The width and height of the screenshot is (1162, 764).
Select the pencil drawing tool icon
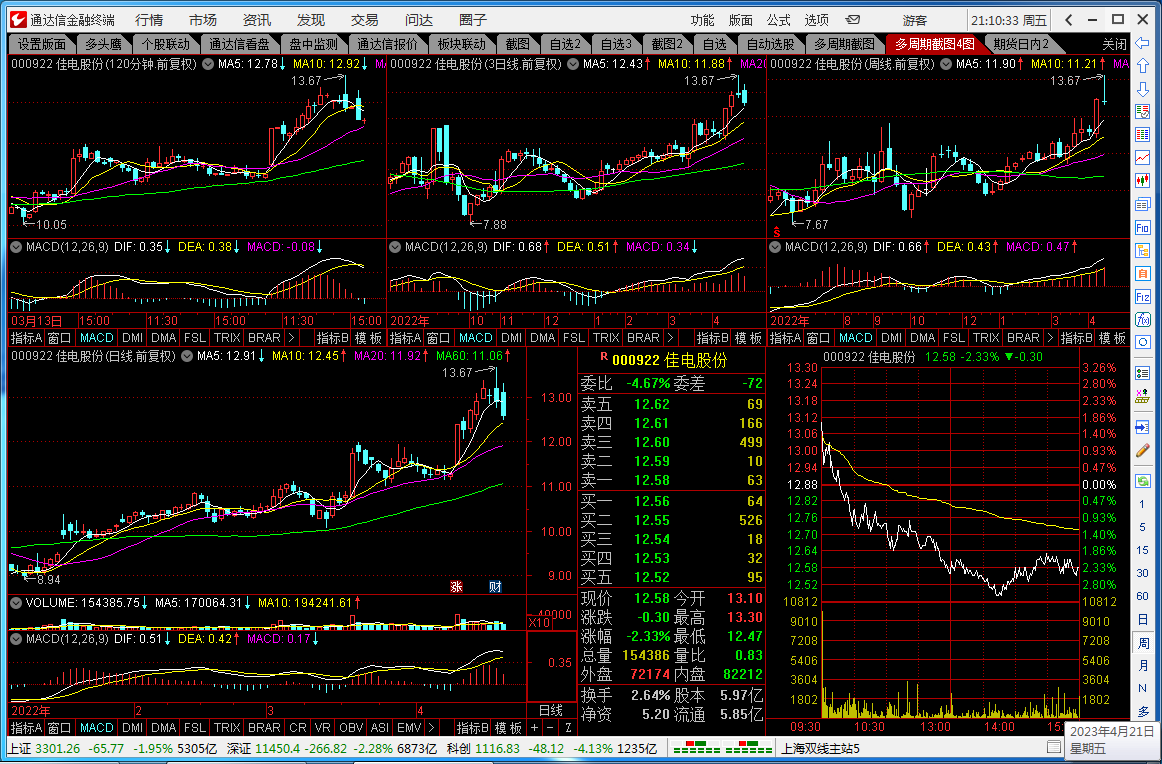[x=1143, y=451]
